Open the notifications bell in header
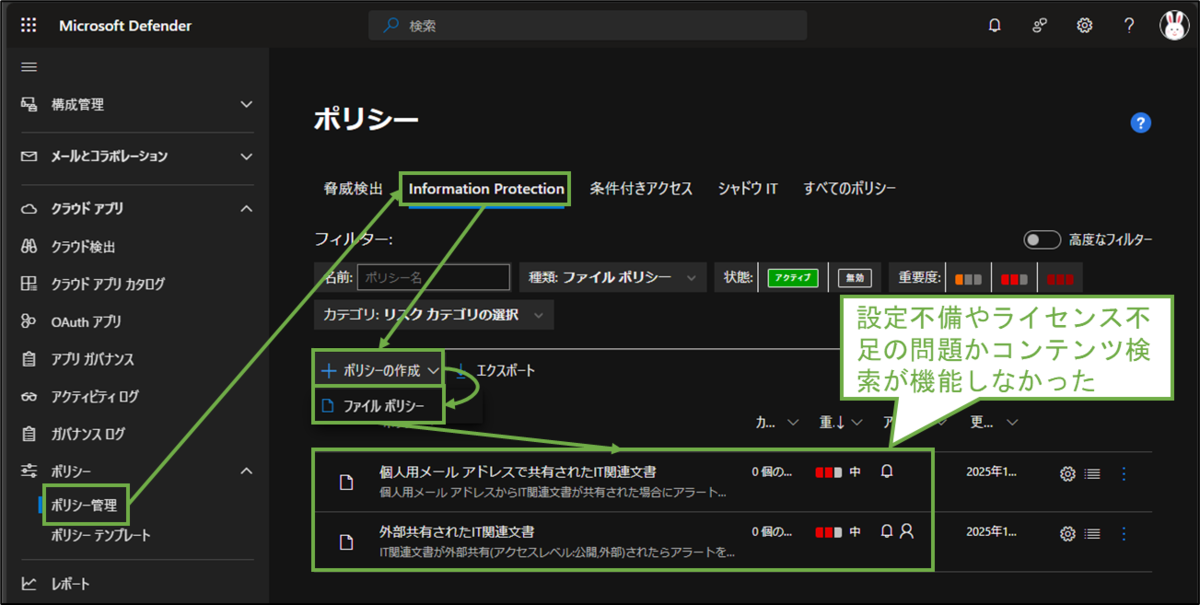The image size is (1200, 605). coord(994,25)
